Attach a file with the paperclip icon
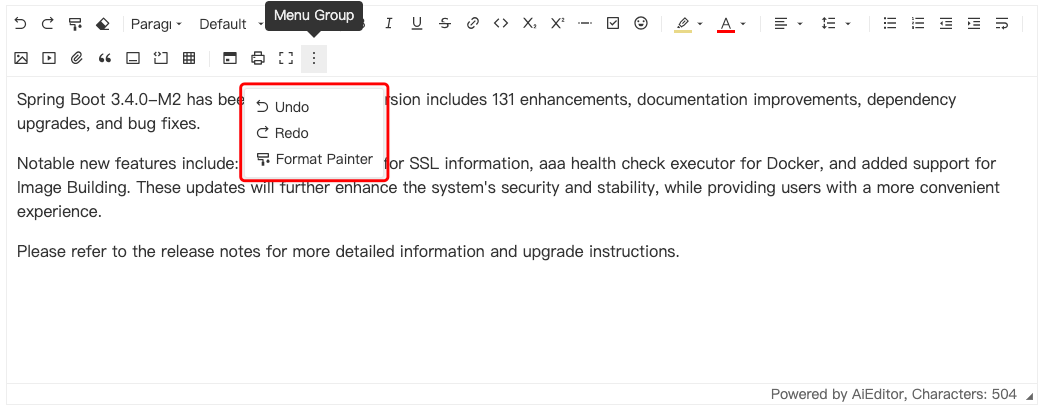Image resolution: width=1044 pixels, height=409 pixels. pos(77,59)
